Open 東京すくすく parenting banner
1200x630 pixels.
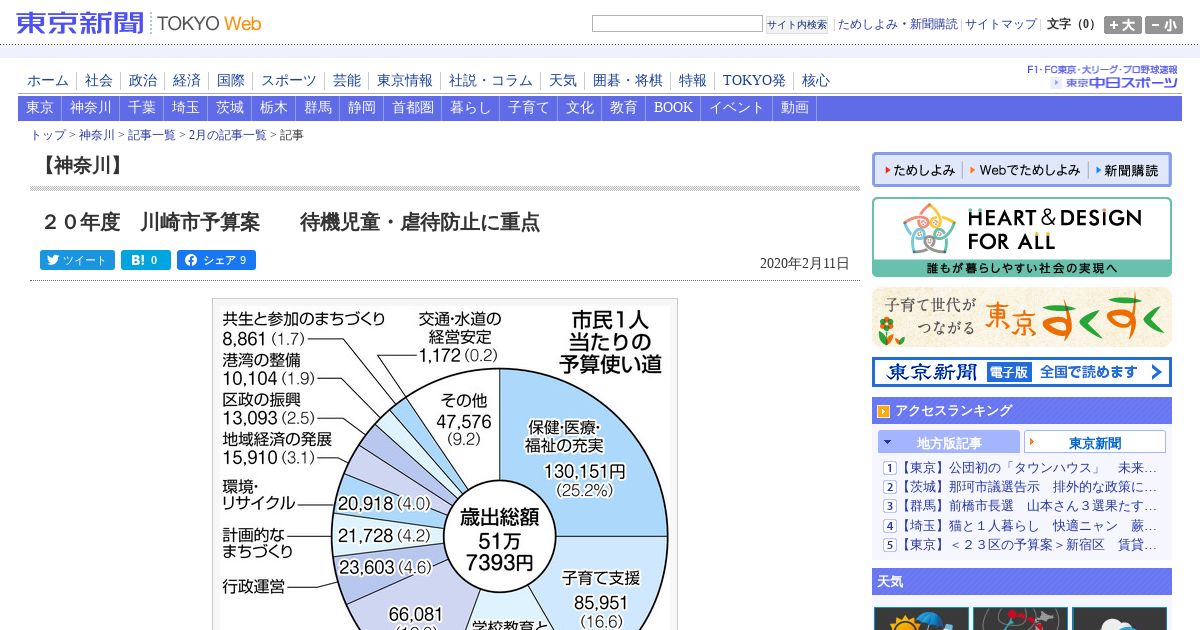(x=1021, y=317)
